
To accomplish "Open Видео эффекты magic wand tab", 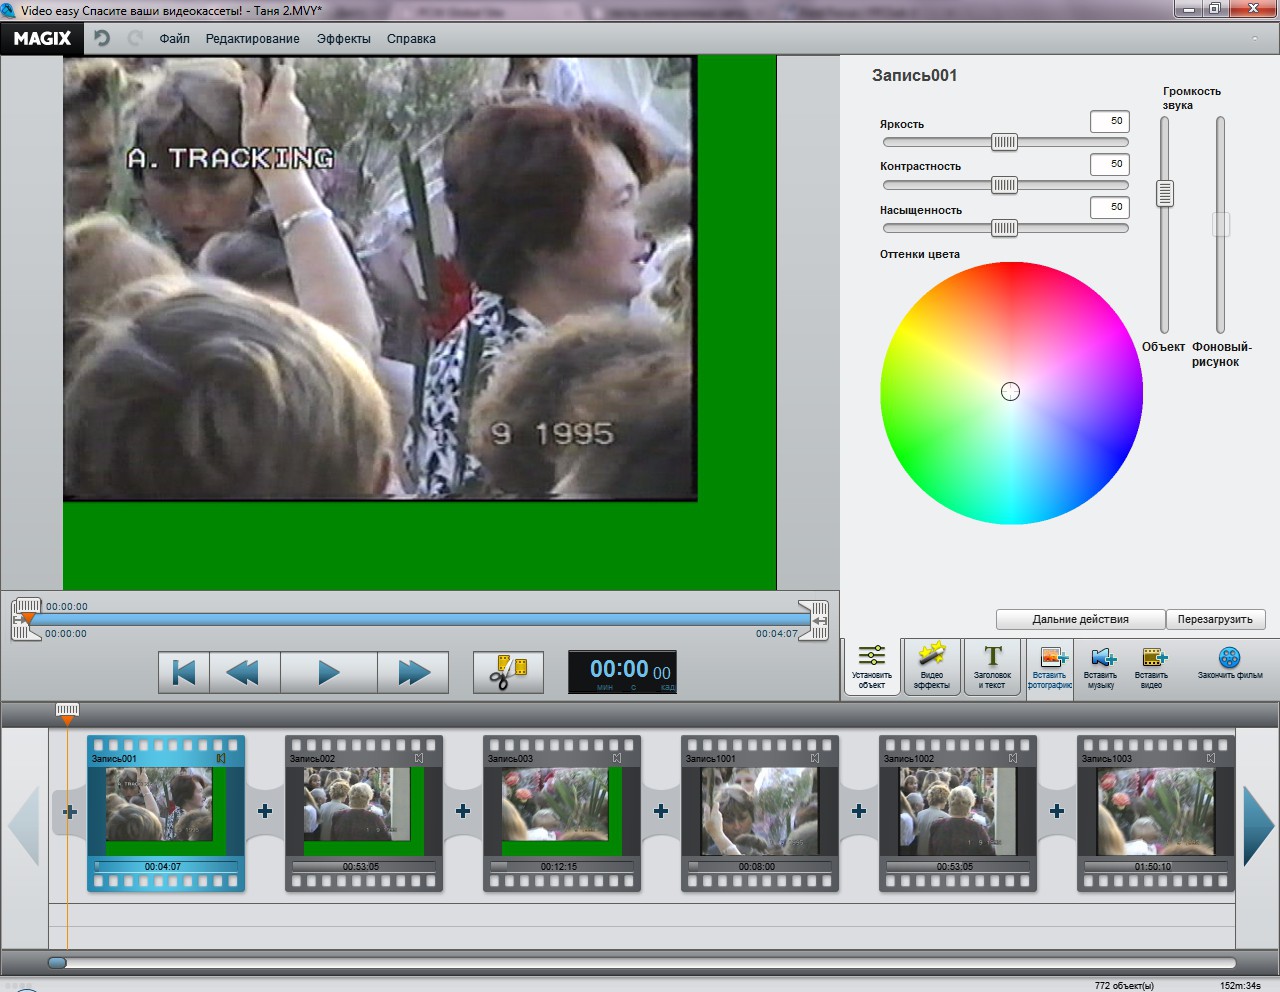I will [x=932, y=666].
